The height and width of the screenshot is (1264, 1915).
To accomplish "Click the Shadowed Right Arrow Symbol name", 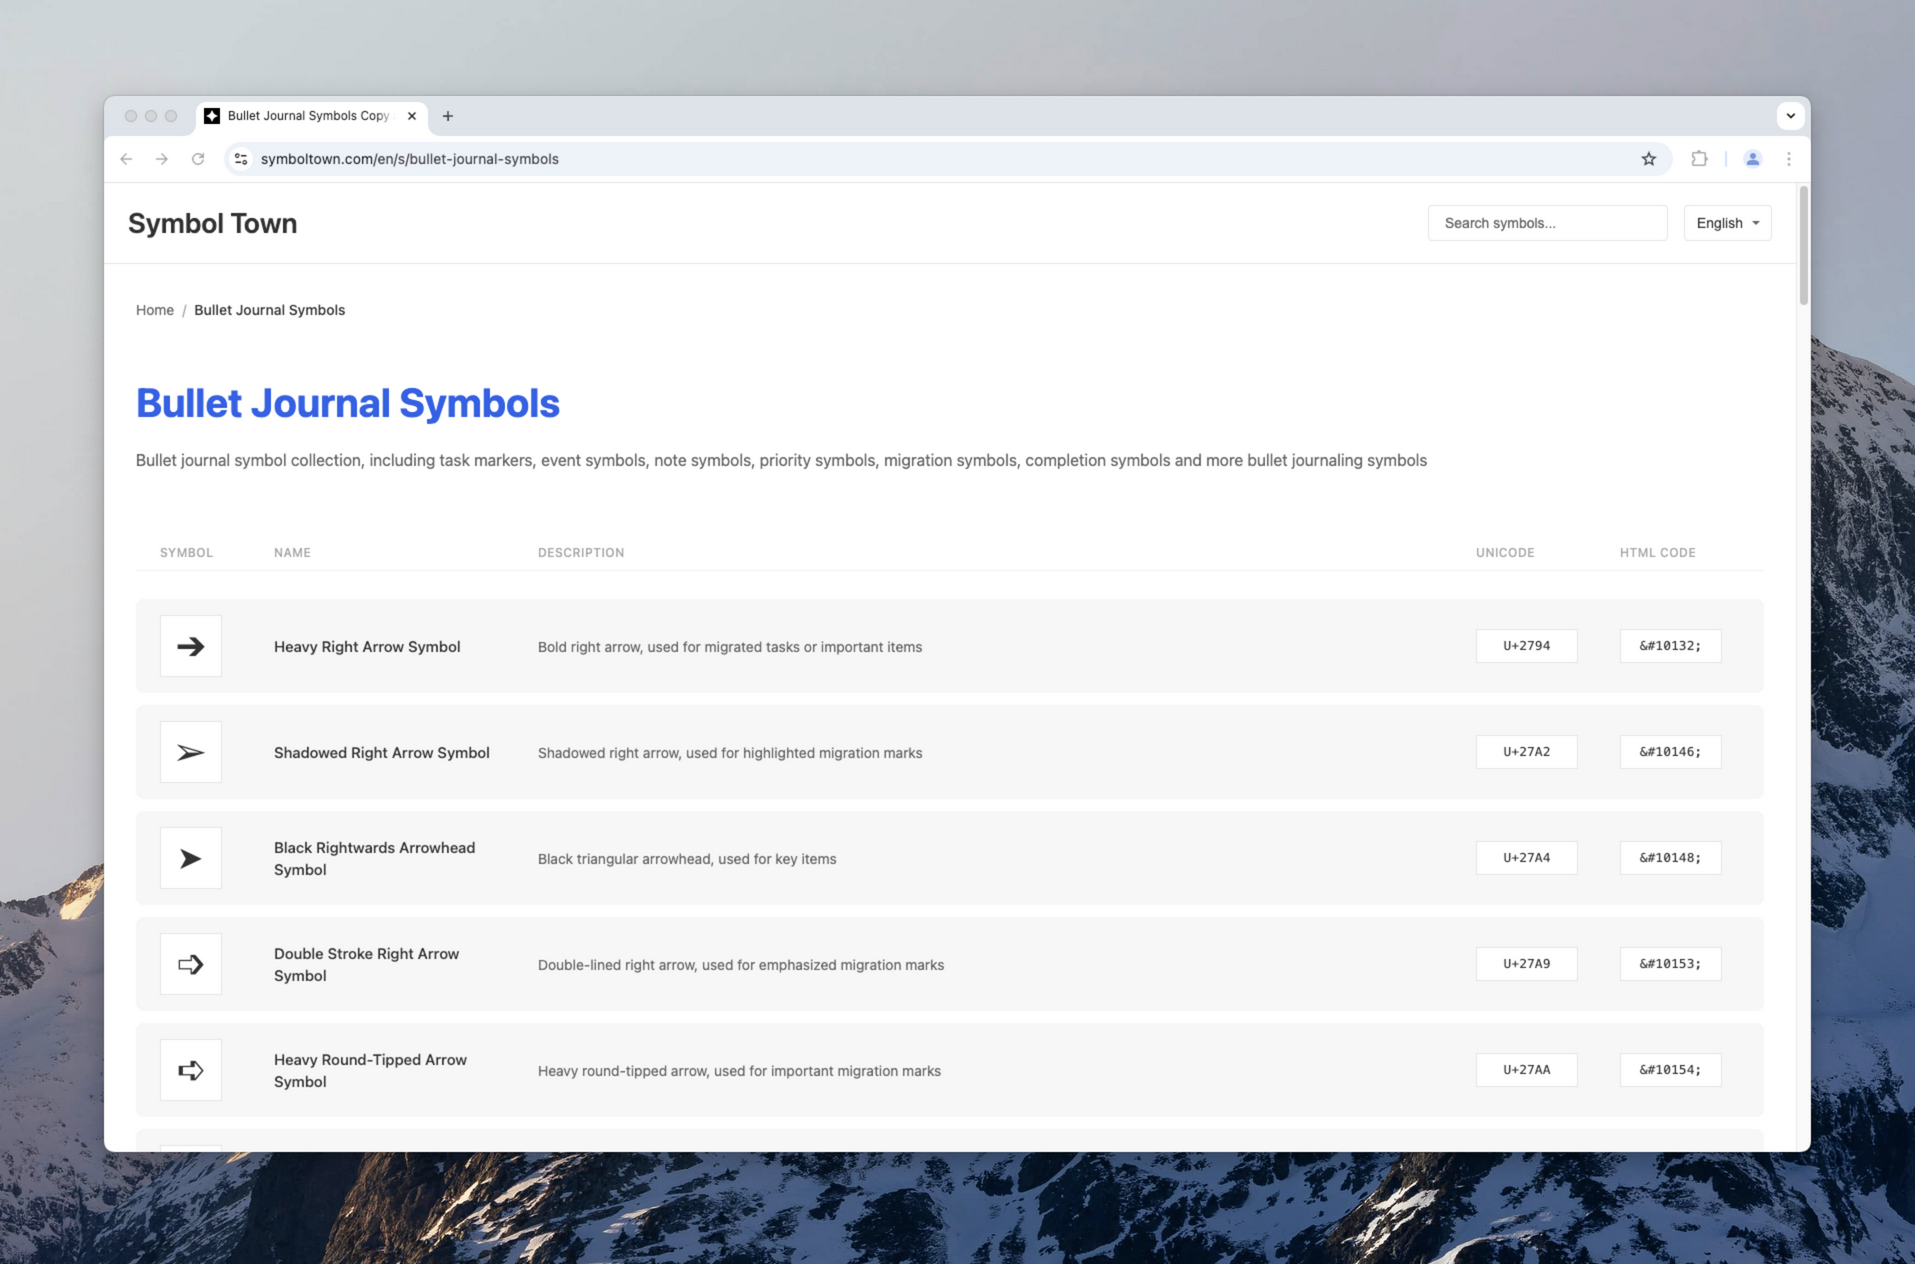I will tap(381, 753).
